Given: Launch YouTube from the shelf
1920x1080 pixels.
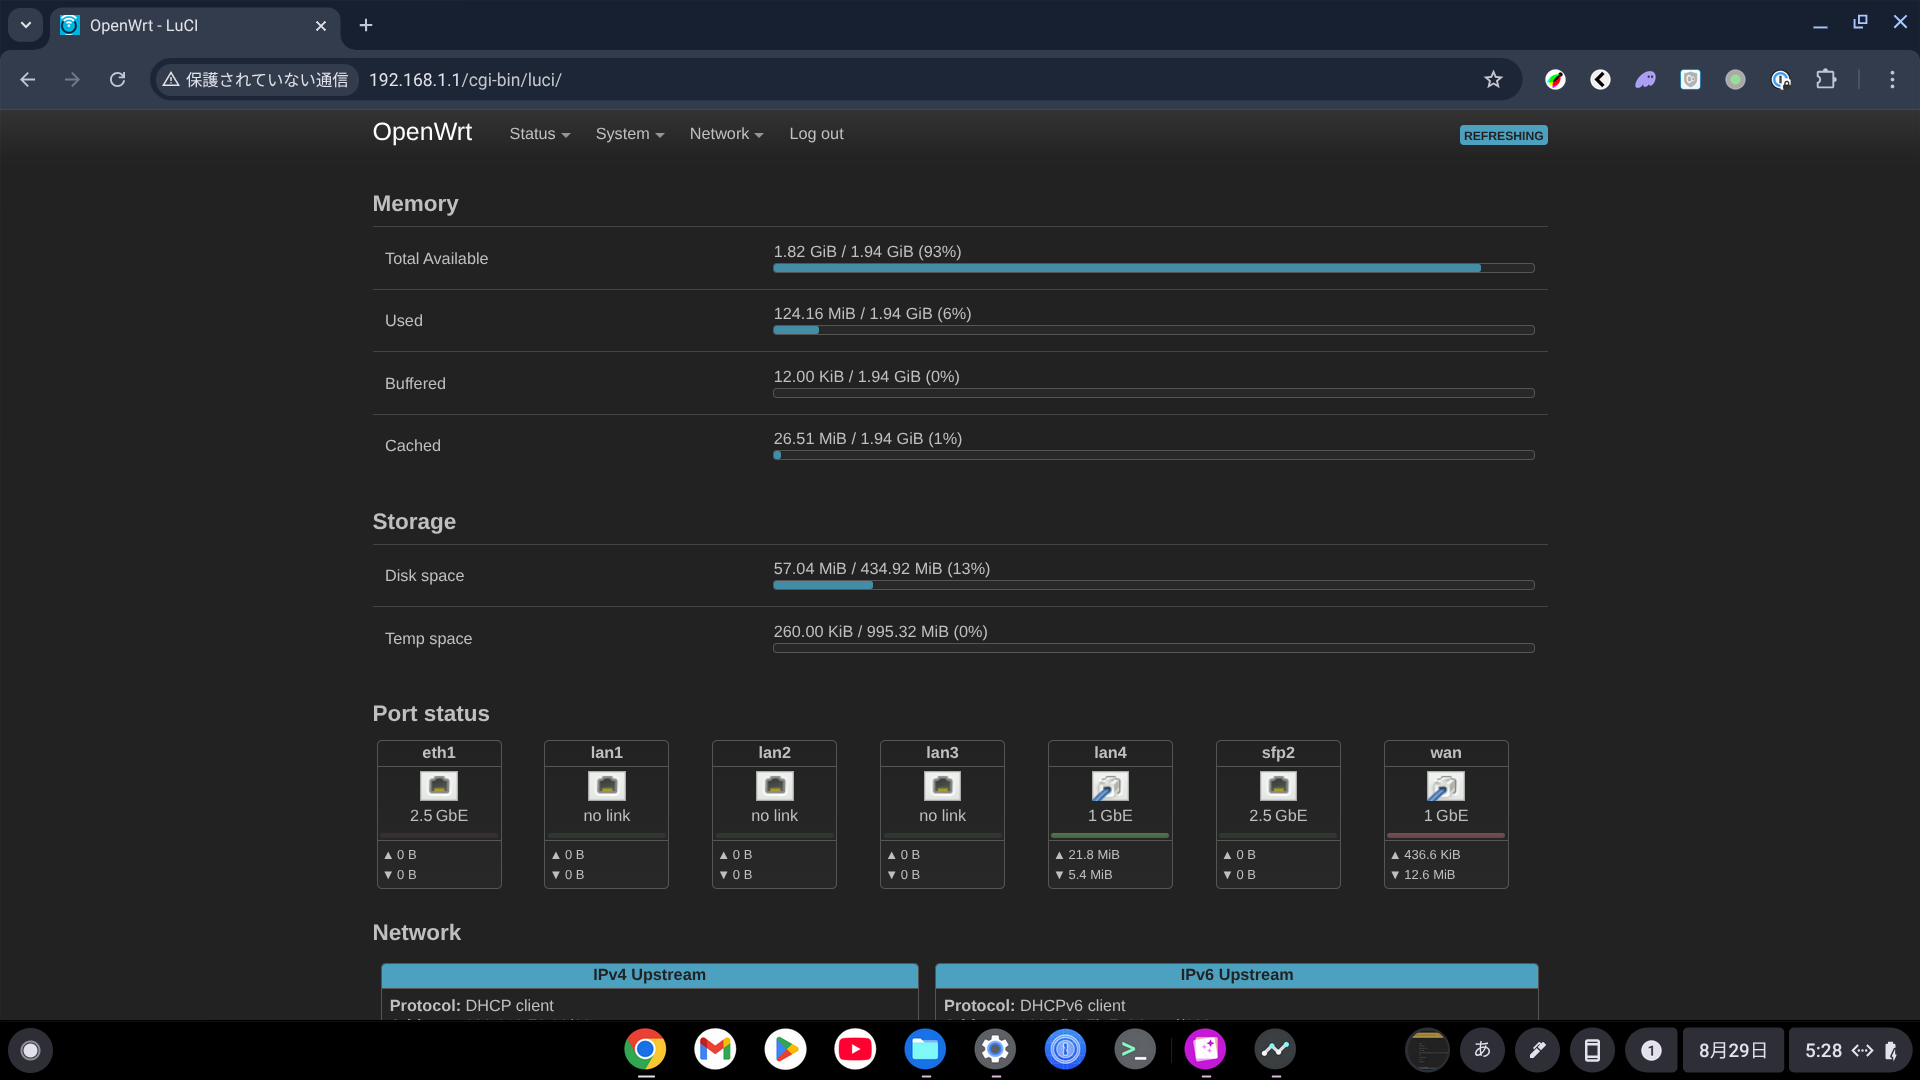Looking at the screenshot, I should 855,1050.
